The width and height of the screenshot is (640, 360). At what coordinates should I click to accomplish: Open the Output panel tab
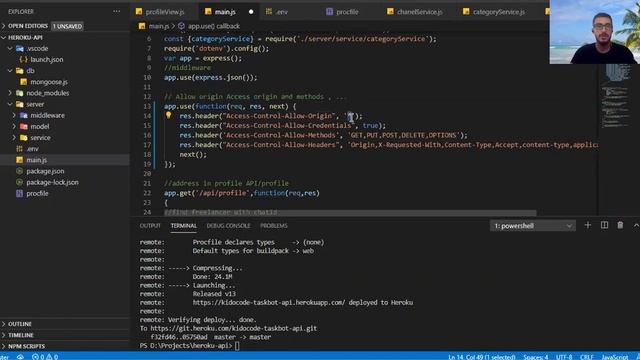click(x=150, y=226)
